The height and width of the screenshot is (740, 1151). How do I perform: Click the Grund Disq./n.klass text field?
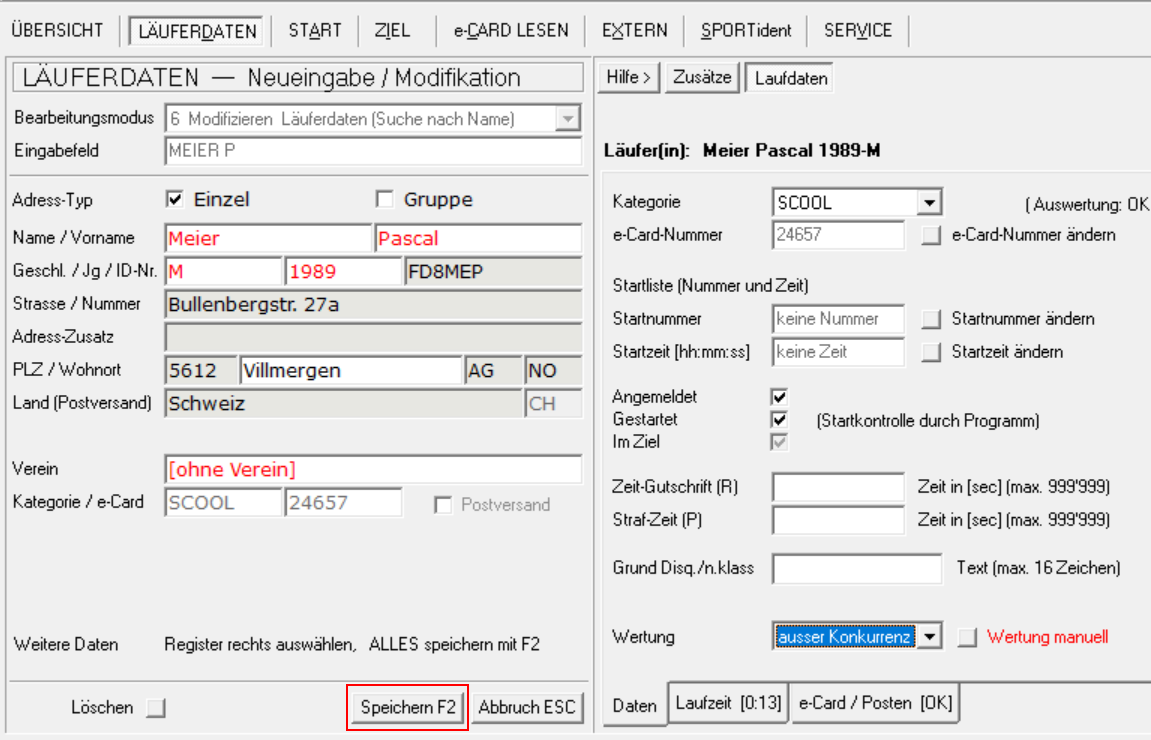(857, 568)
